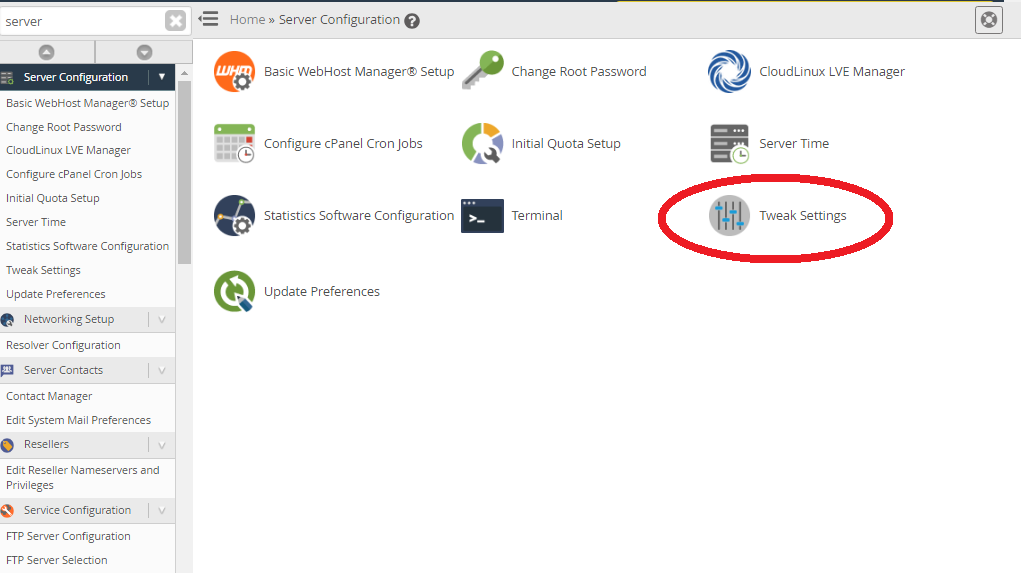Open the Statistics Software Configuration graph icon
This screenshot has width=1021, height=573.
pyautogui.click(x=234, y=215)
